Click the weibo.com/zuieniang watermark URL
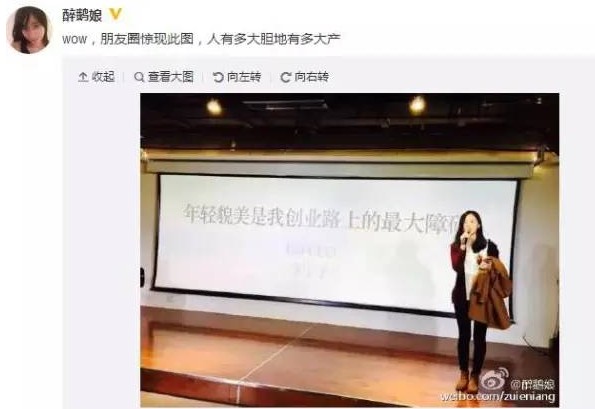The height and width of the screenshot is (409, 595). point(497,397)
